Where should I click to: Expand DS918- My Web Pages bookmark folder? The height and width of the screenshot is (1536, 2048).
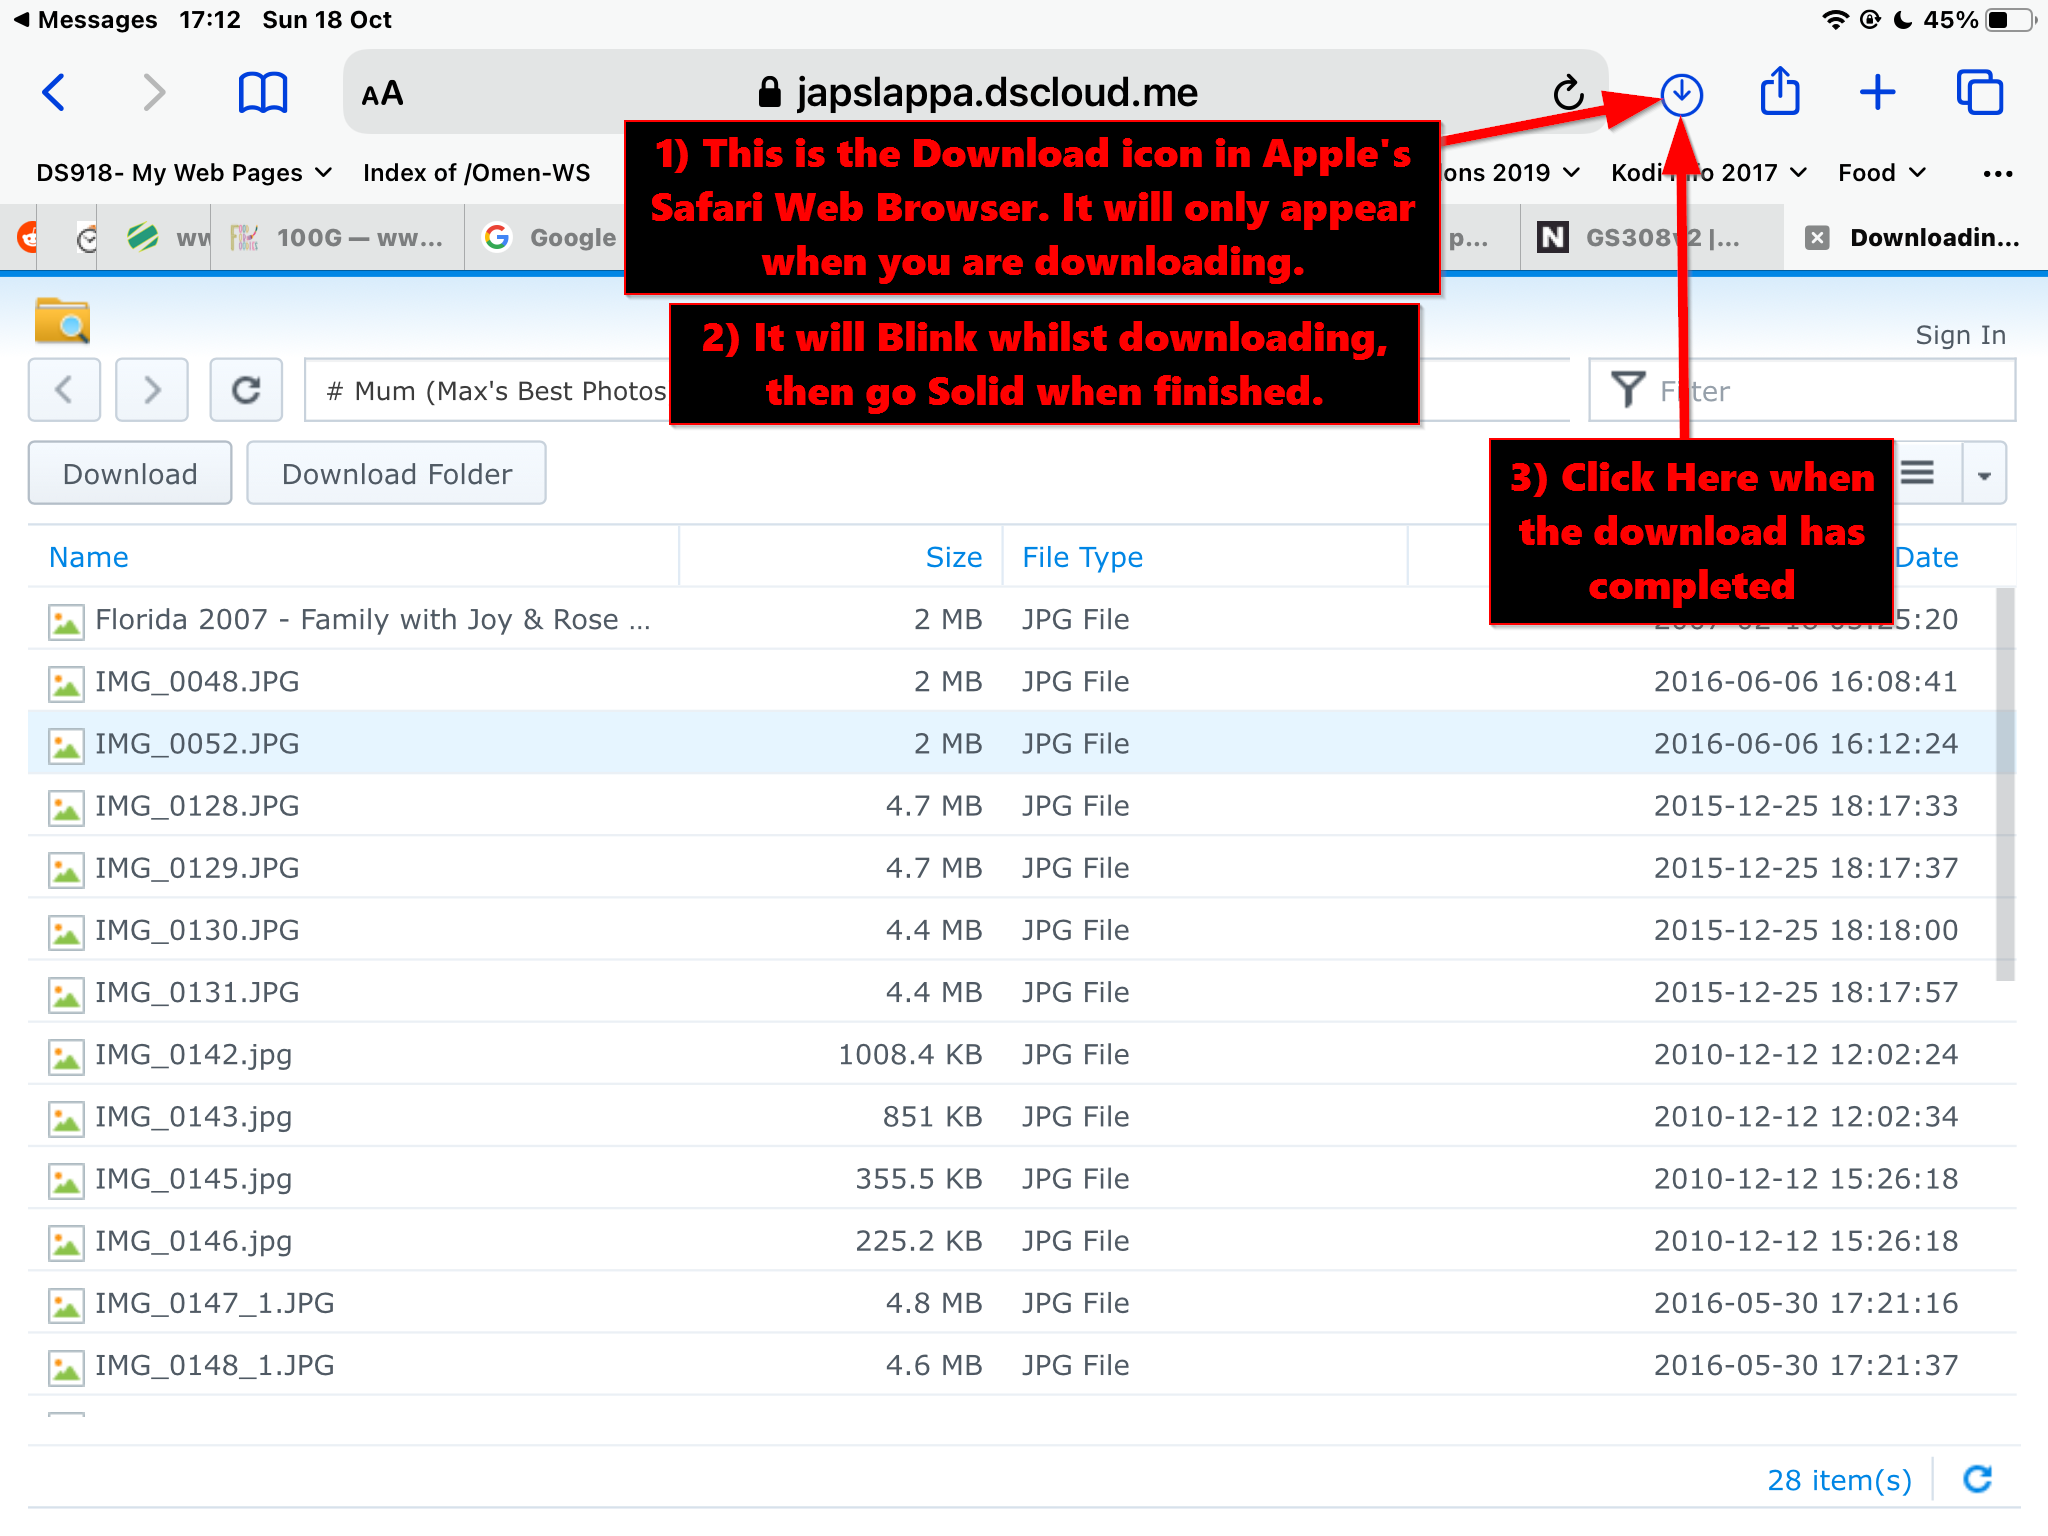coord(184,173)
